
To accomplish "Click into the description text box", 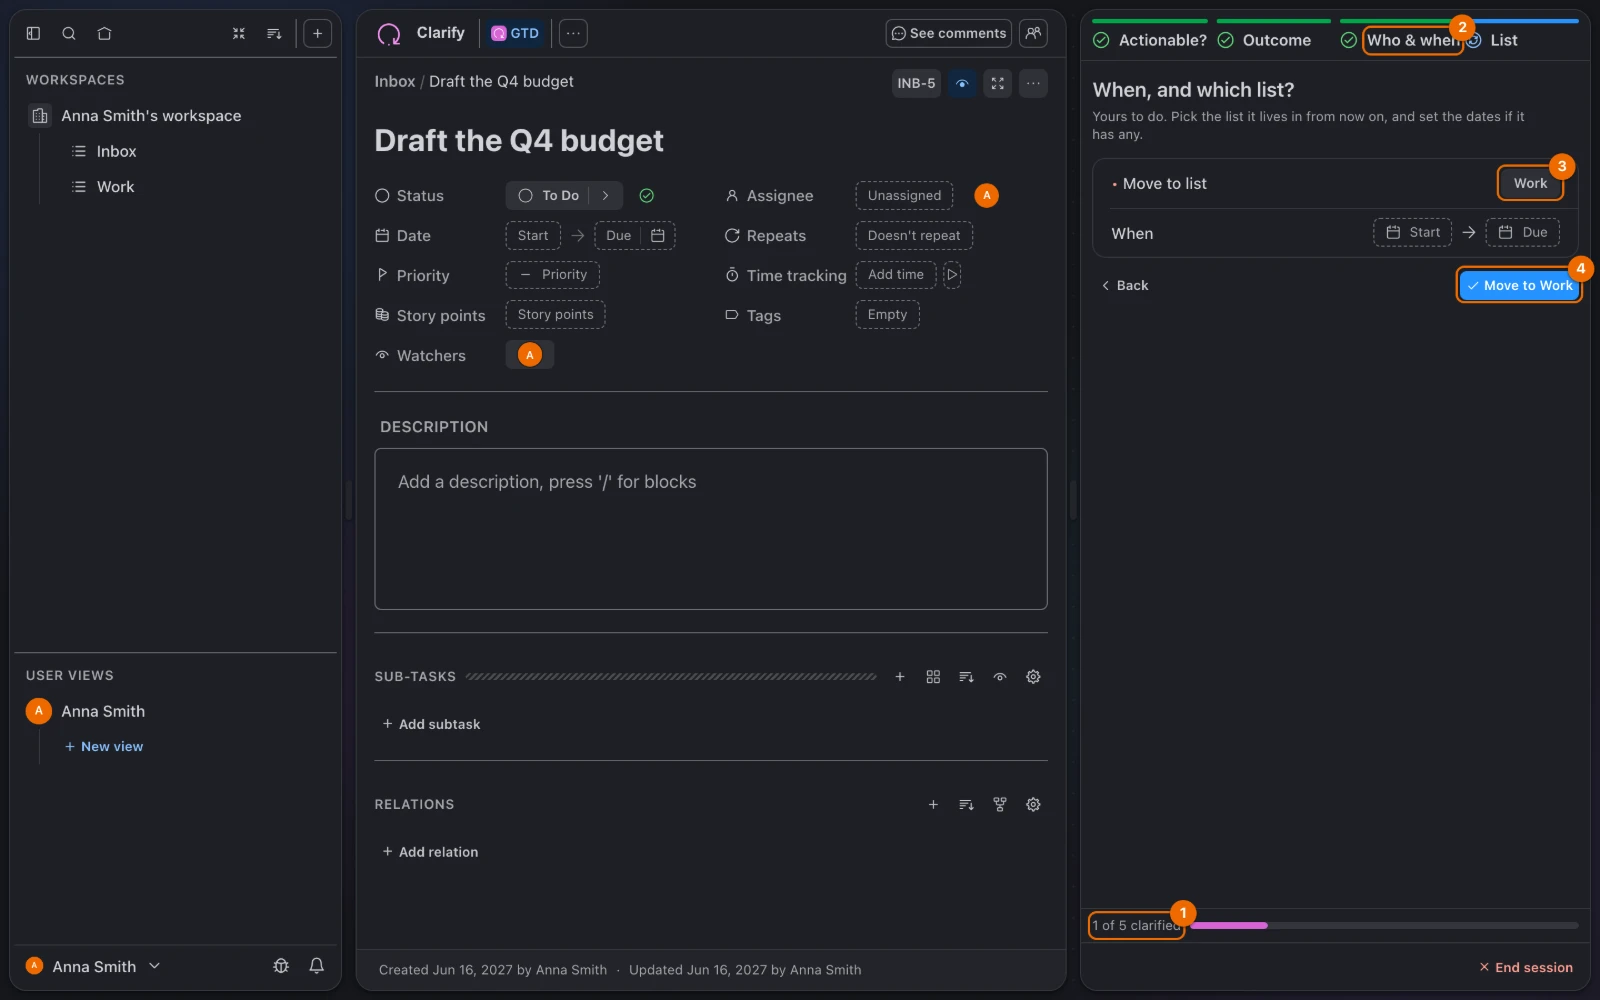I will coord(711,529).
